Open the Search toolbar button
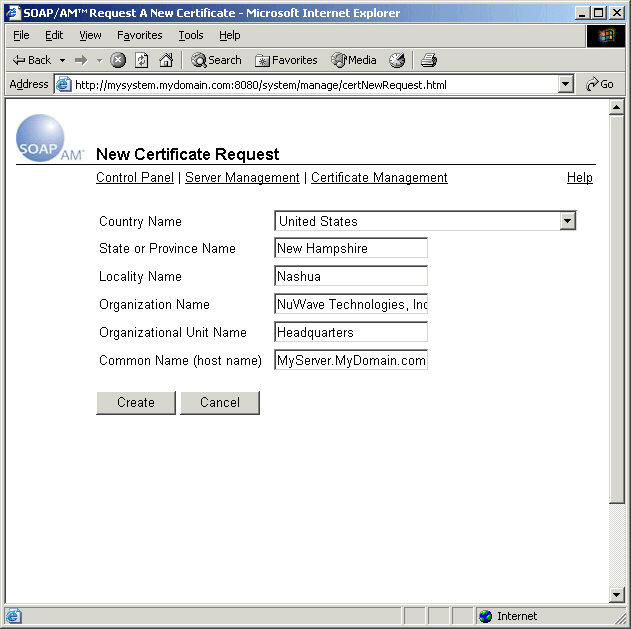This screenshot has width=631, height=629. coord(216,60)
